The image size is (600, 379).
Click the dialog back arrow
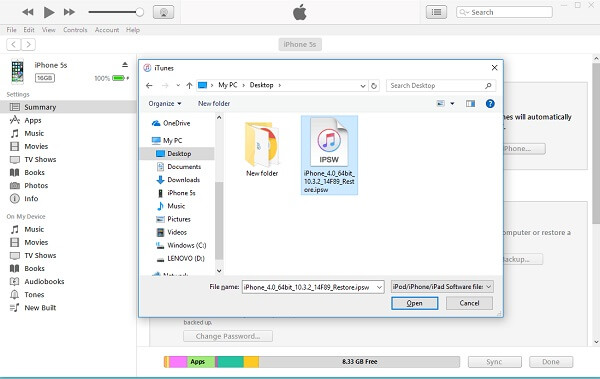pos(149,85)
